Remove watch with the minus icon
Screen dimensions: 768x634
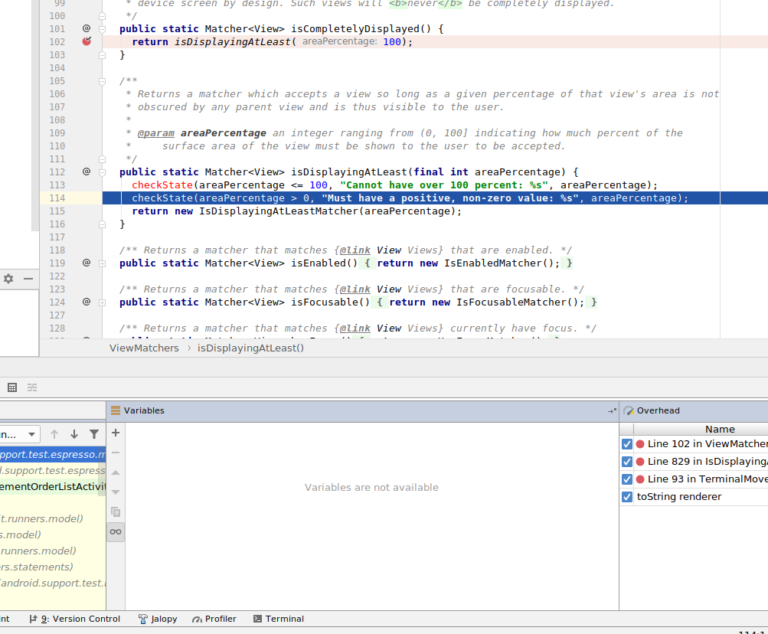pos(116,453)
